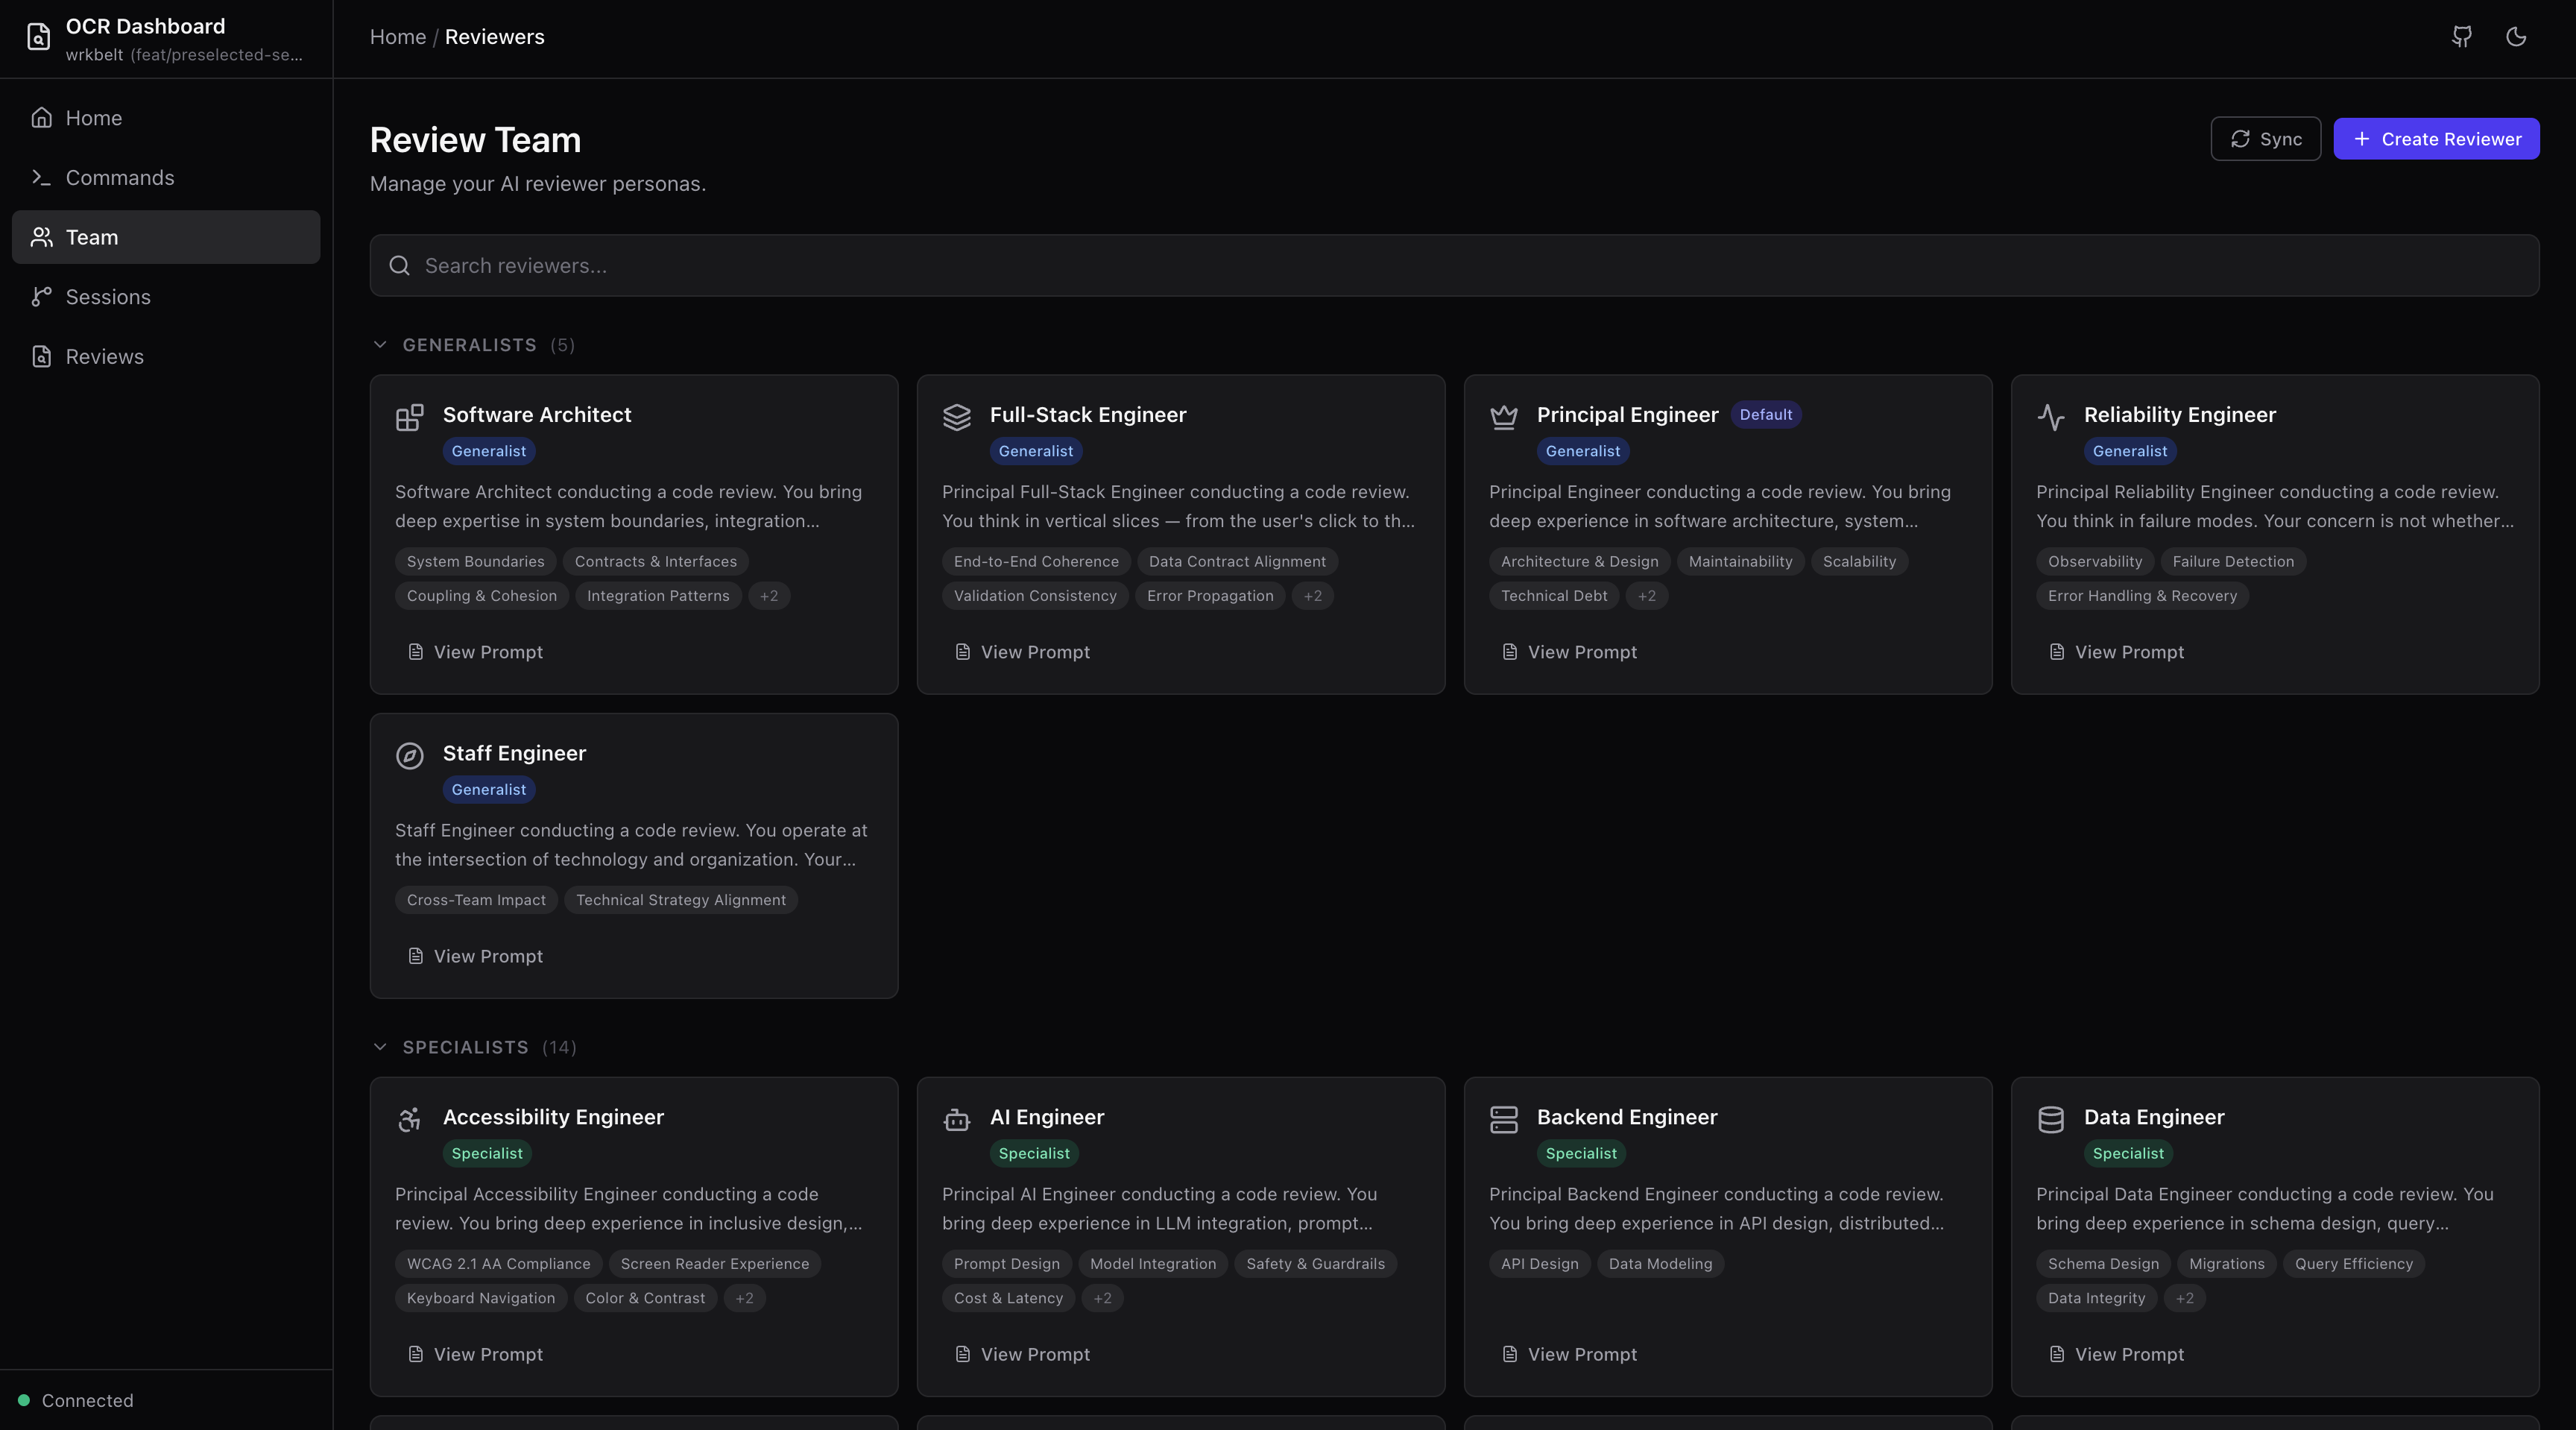
Task: Click the "Reviewers" breadcrumb text
Action: pos(494,37)
